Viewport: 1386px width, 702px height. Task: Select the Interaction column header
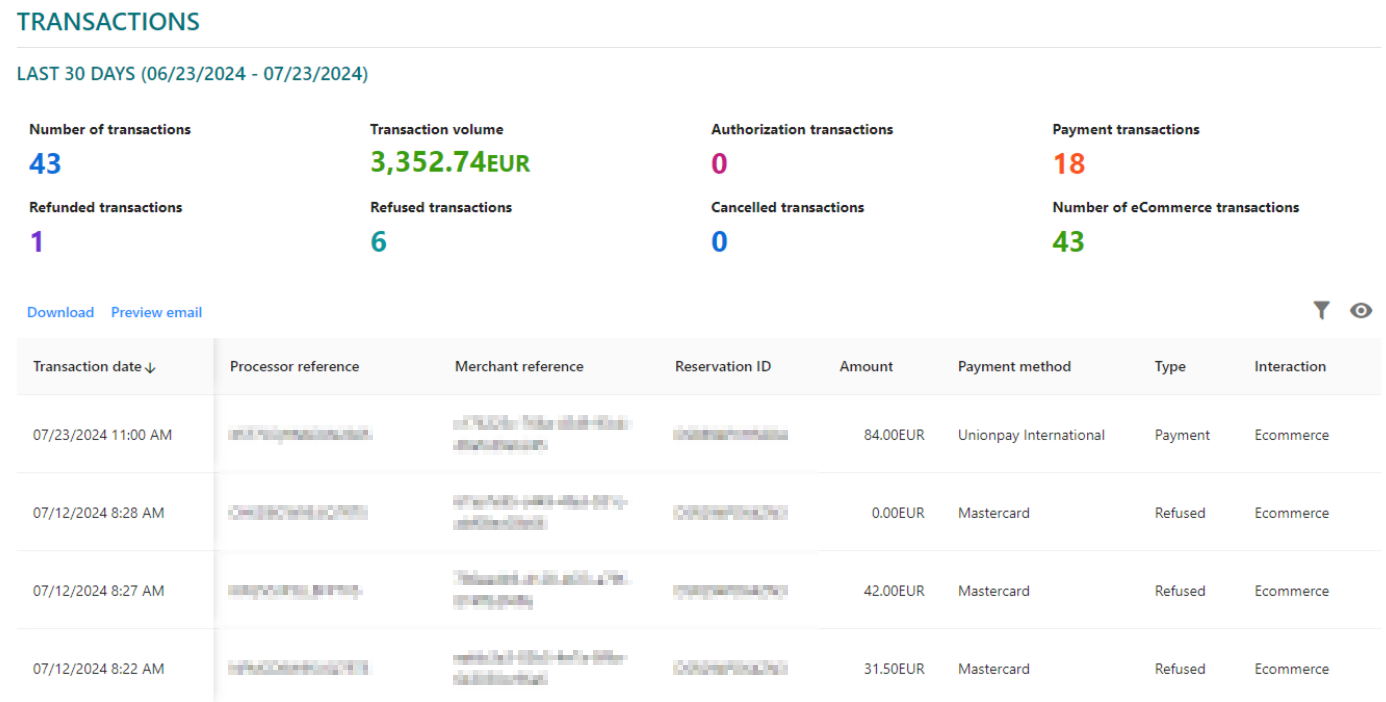[x=1289, y=366]
